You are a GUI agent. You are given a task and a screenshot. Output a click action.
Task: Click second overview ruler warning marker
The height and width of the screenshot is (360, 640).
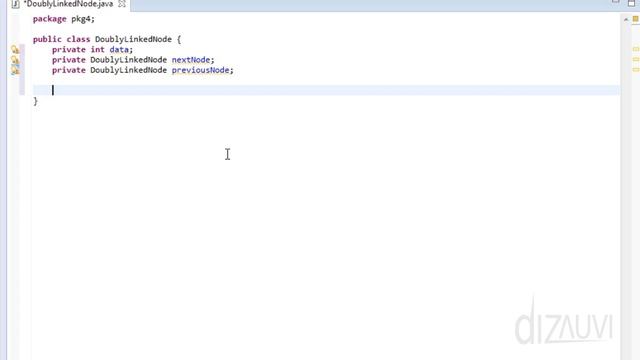[x=636, y=60]
